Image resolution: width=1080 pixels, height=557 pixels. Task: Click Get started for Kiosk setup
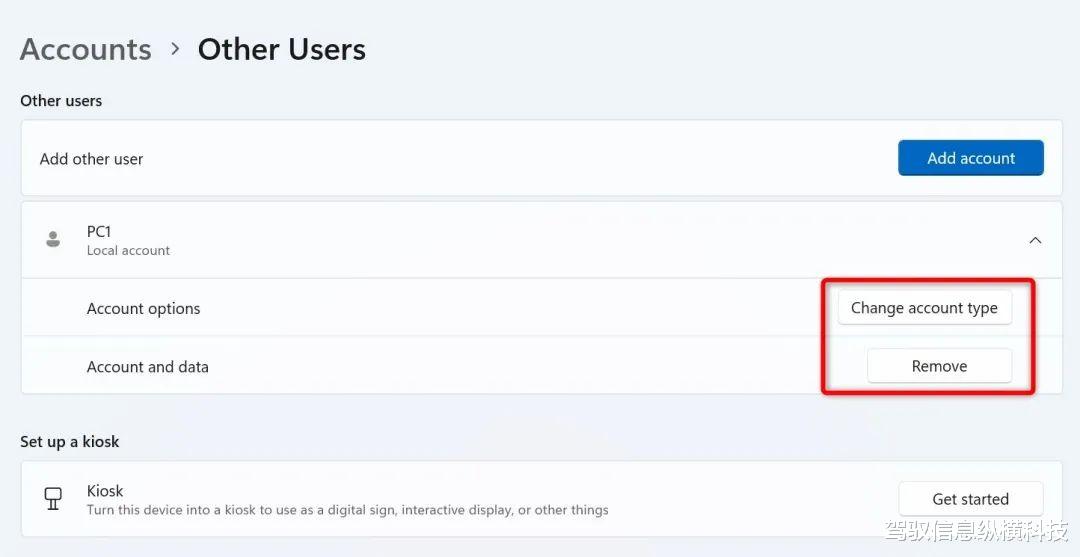click(970, 499)
